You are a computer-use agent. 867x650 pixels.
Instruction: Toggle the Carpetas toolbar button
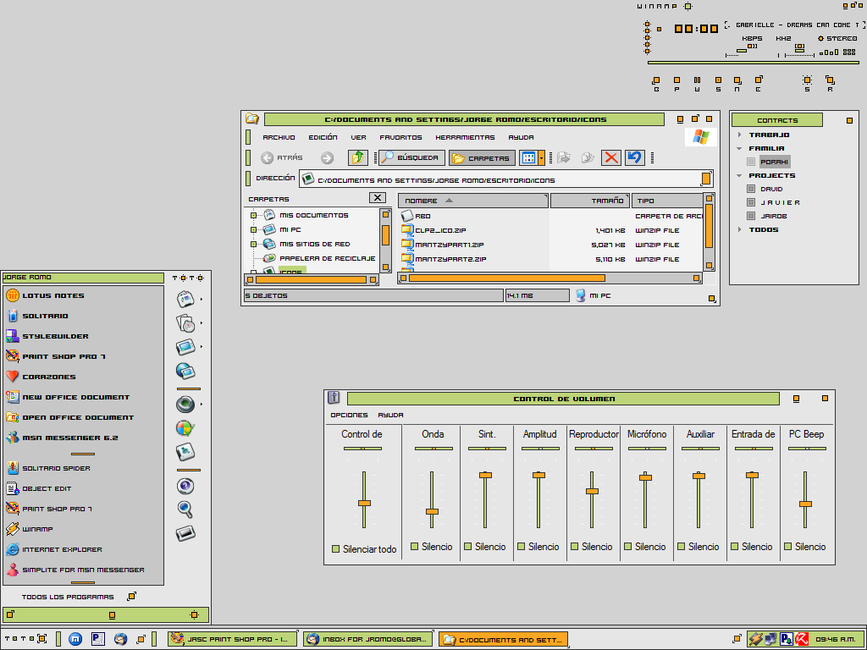pos(482,158)
